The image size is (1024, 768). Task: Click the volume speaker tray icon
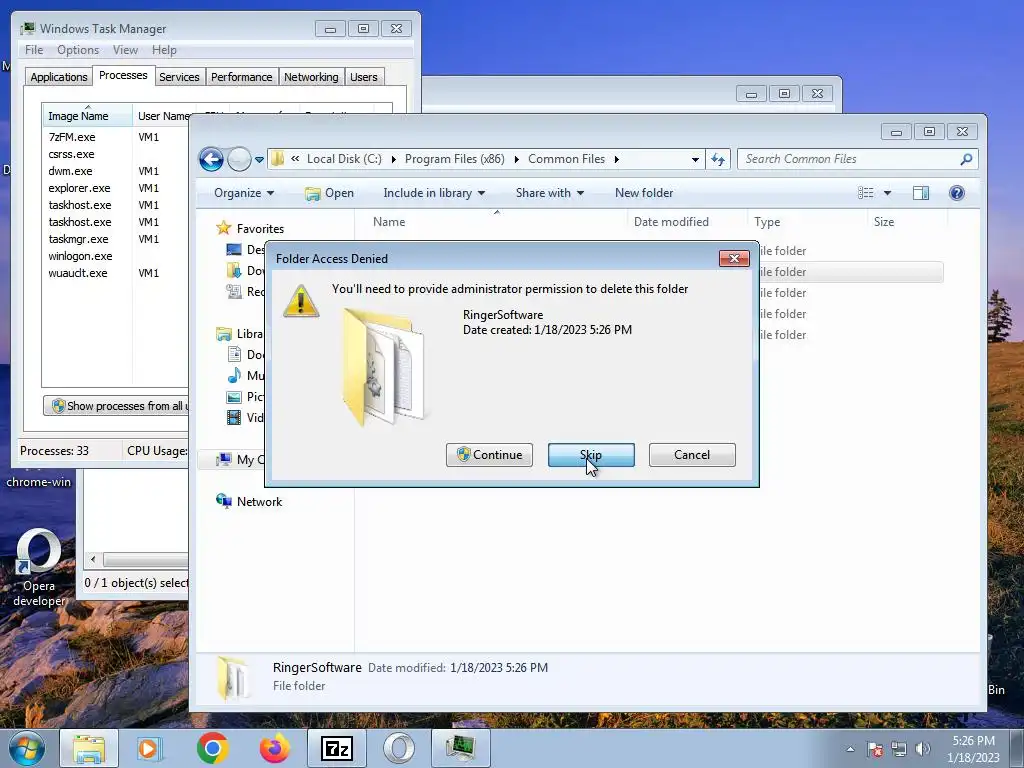coord(923,749)
